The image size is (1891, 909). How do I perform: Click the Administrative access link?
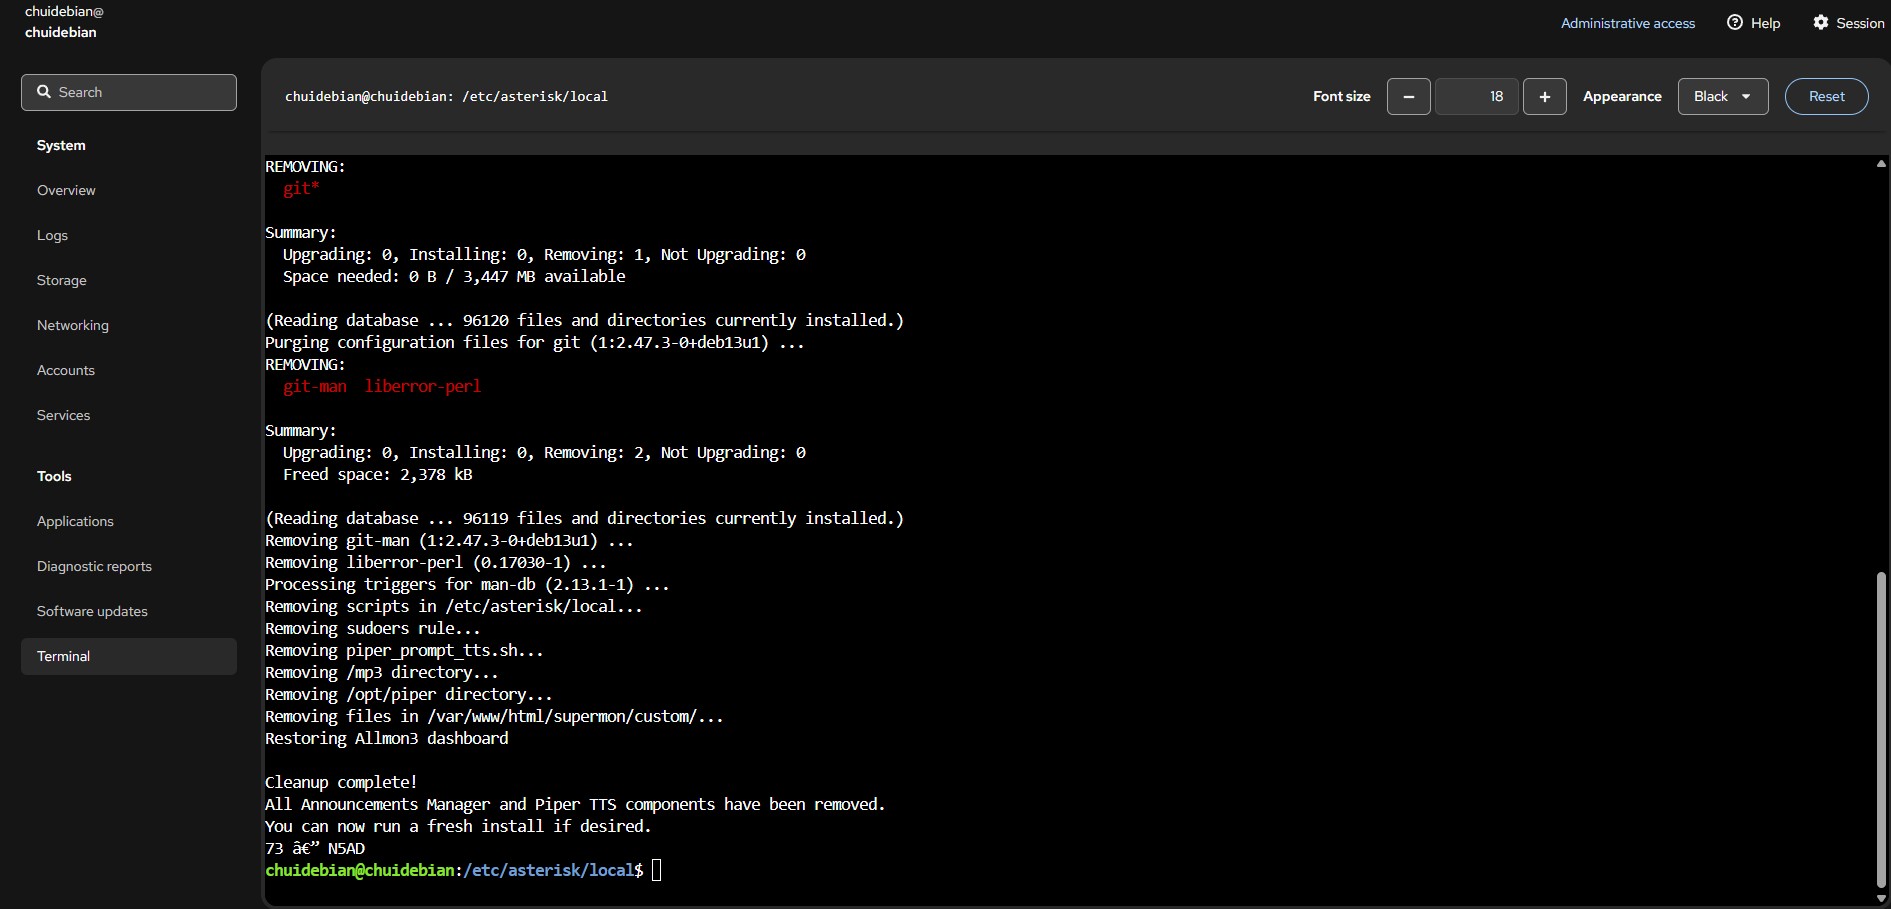click(x=1627, y=23)
